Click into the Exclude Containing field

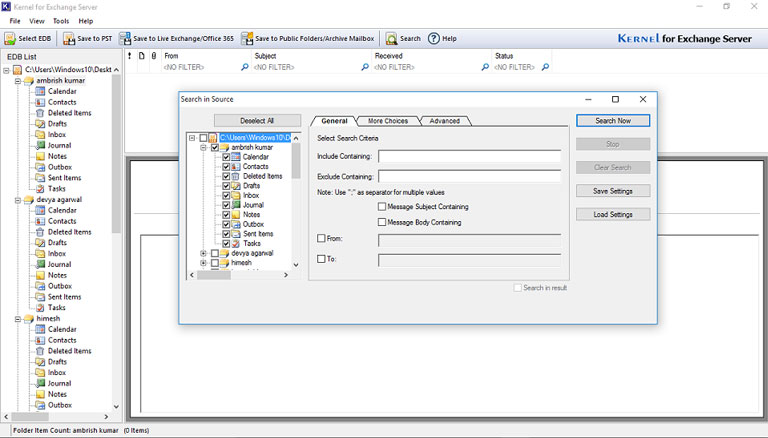point(469,176)
